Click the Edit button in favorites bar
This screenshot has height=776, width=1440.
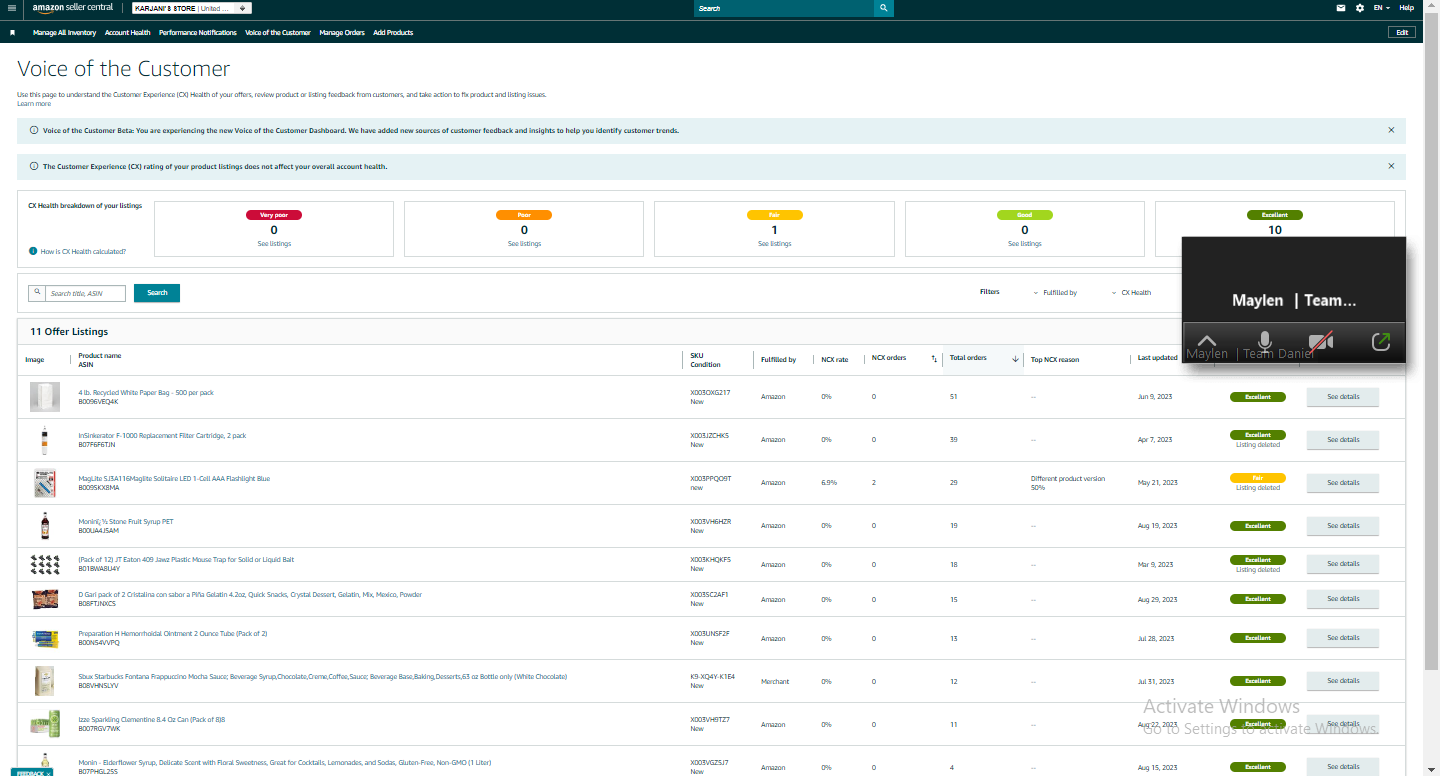[1402, 32]
